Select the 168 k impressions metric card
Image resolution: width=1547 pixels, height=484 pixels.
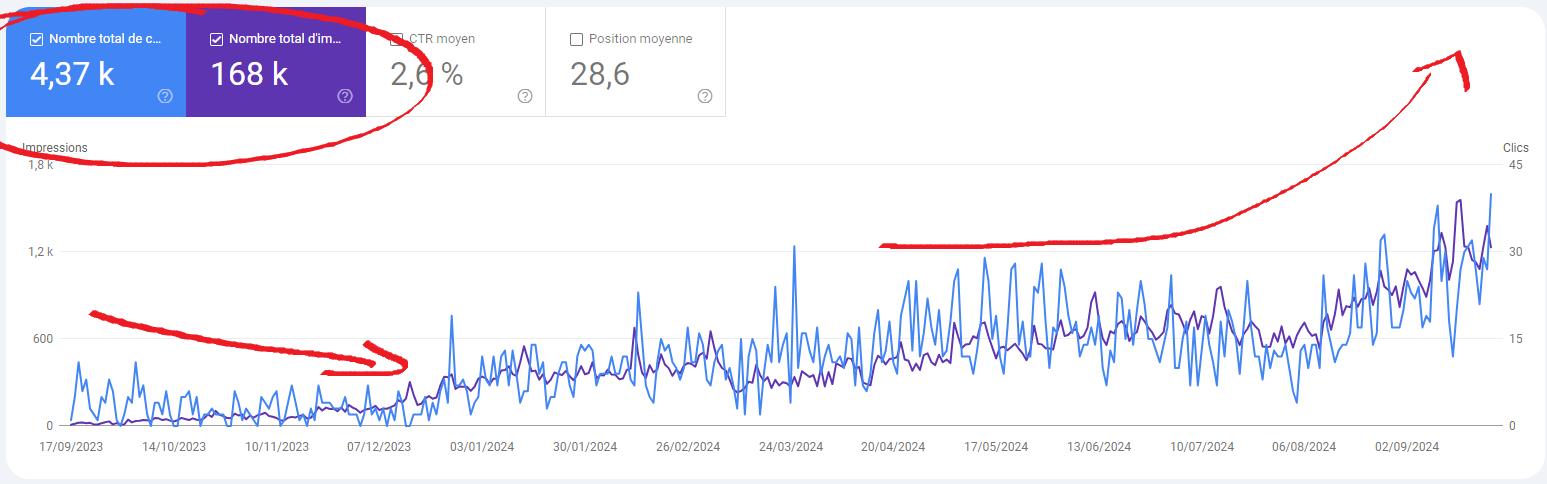[276, 62]
